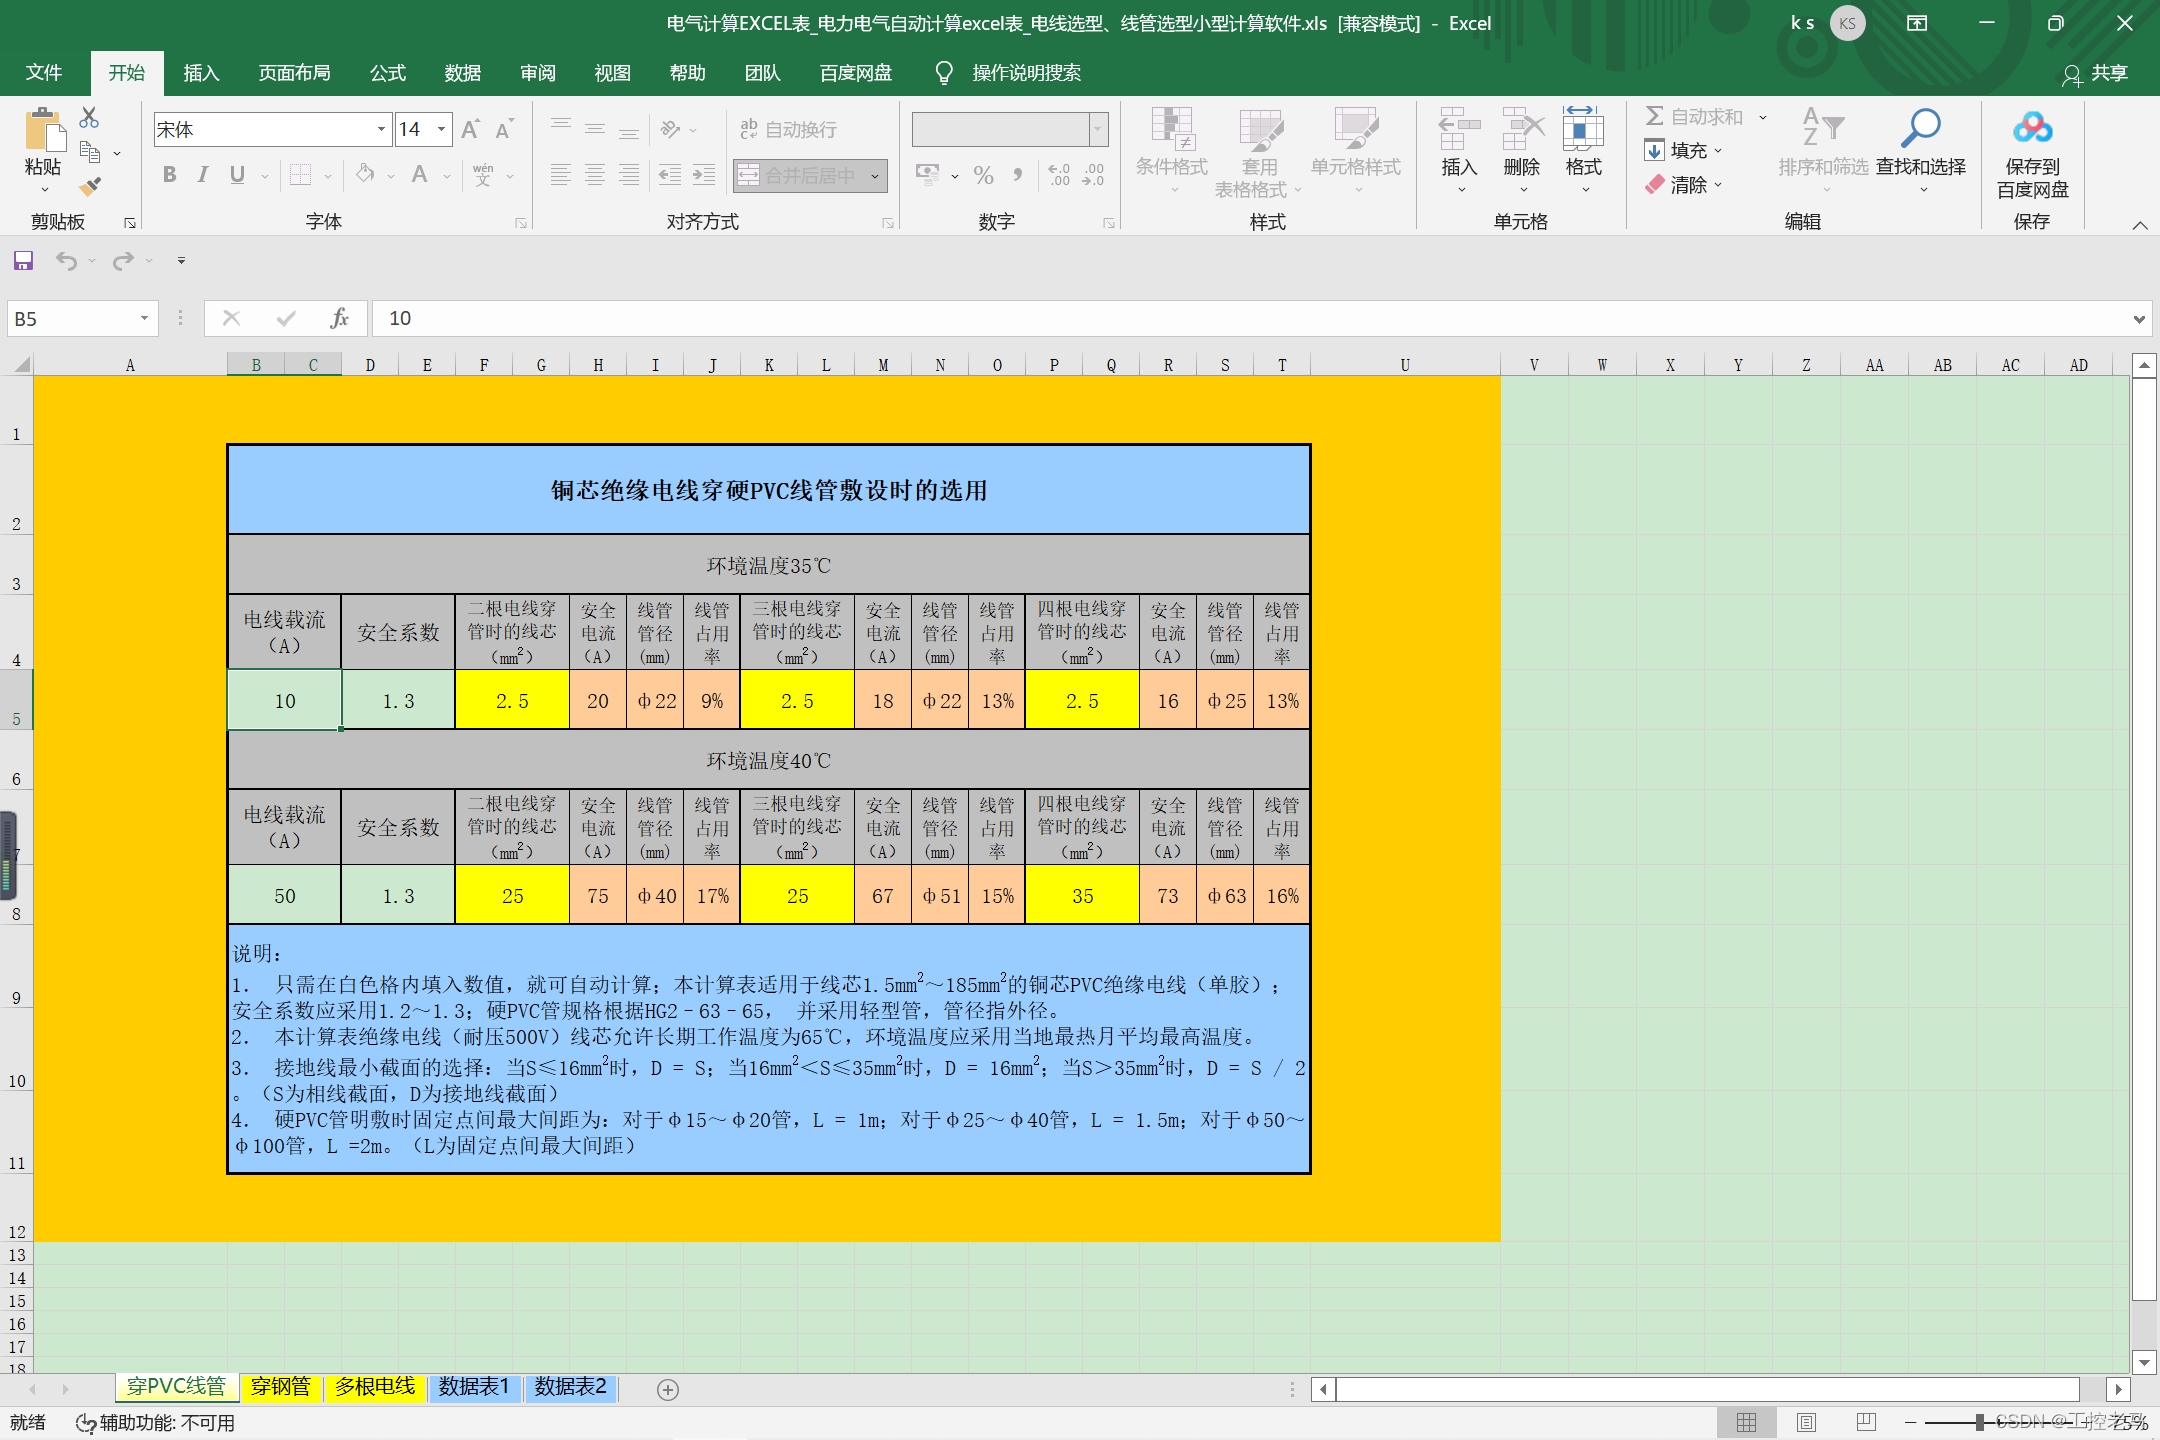The image size is (2160, 1440).
Task: Click the Decrease Indent icon
Action: (670, 175)
